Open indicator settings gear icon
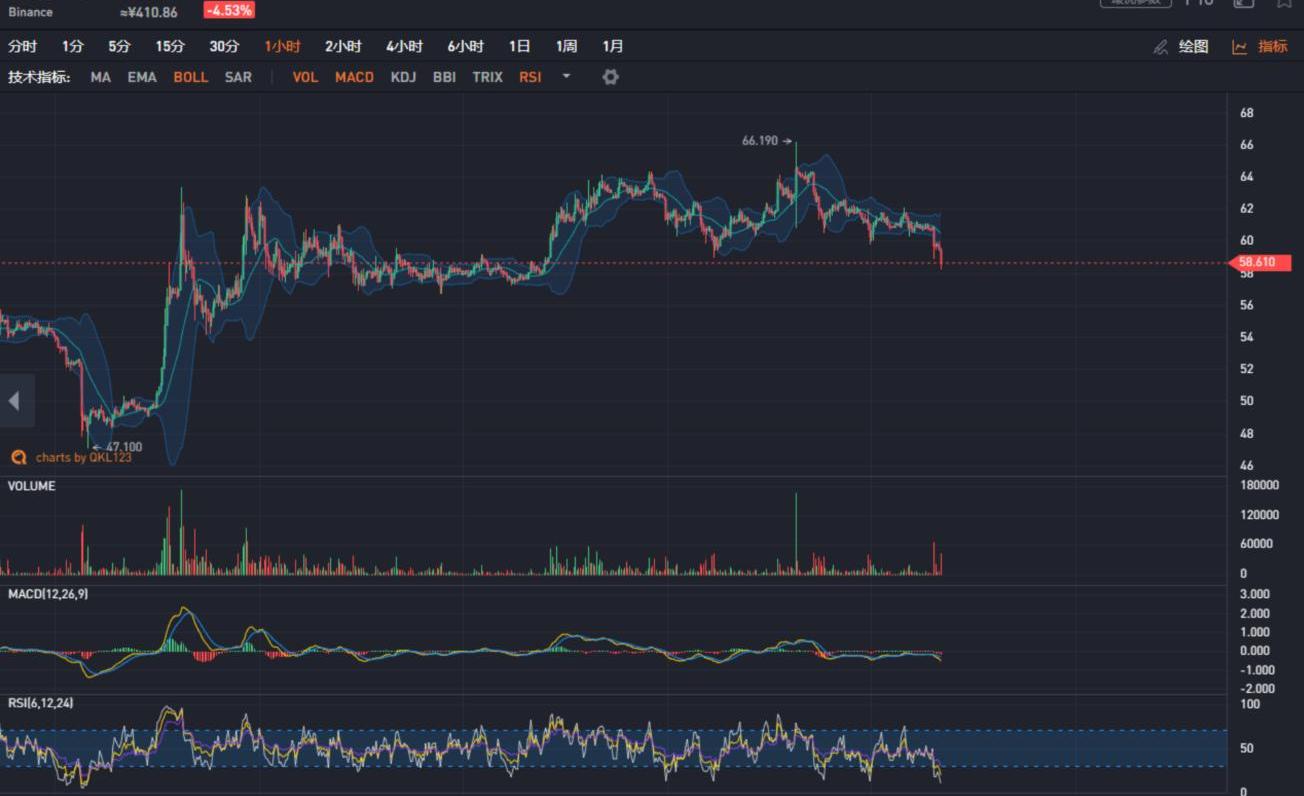Image resolution: width=1304 pixels, height=796 pixels. tap(610, 77)
